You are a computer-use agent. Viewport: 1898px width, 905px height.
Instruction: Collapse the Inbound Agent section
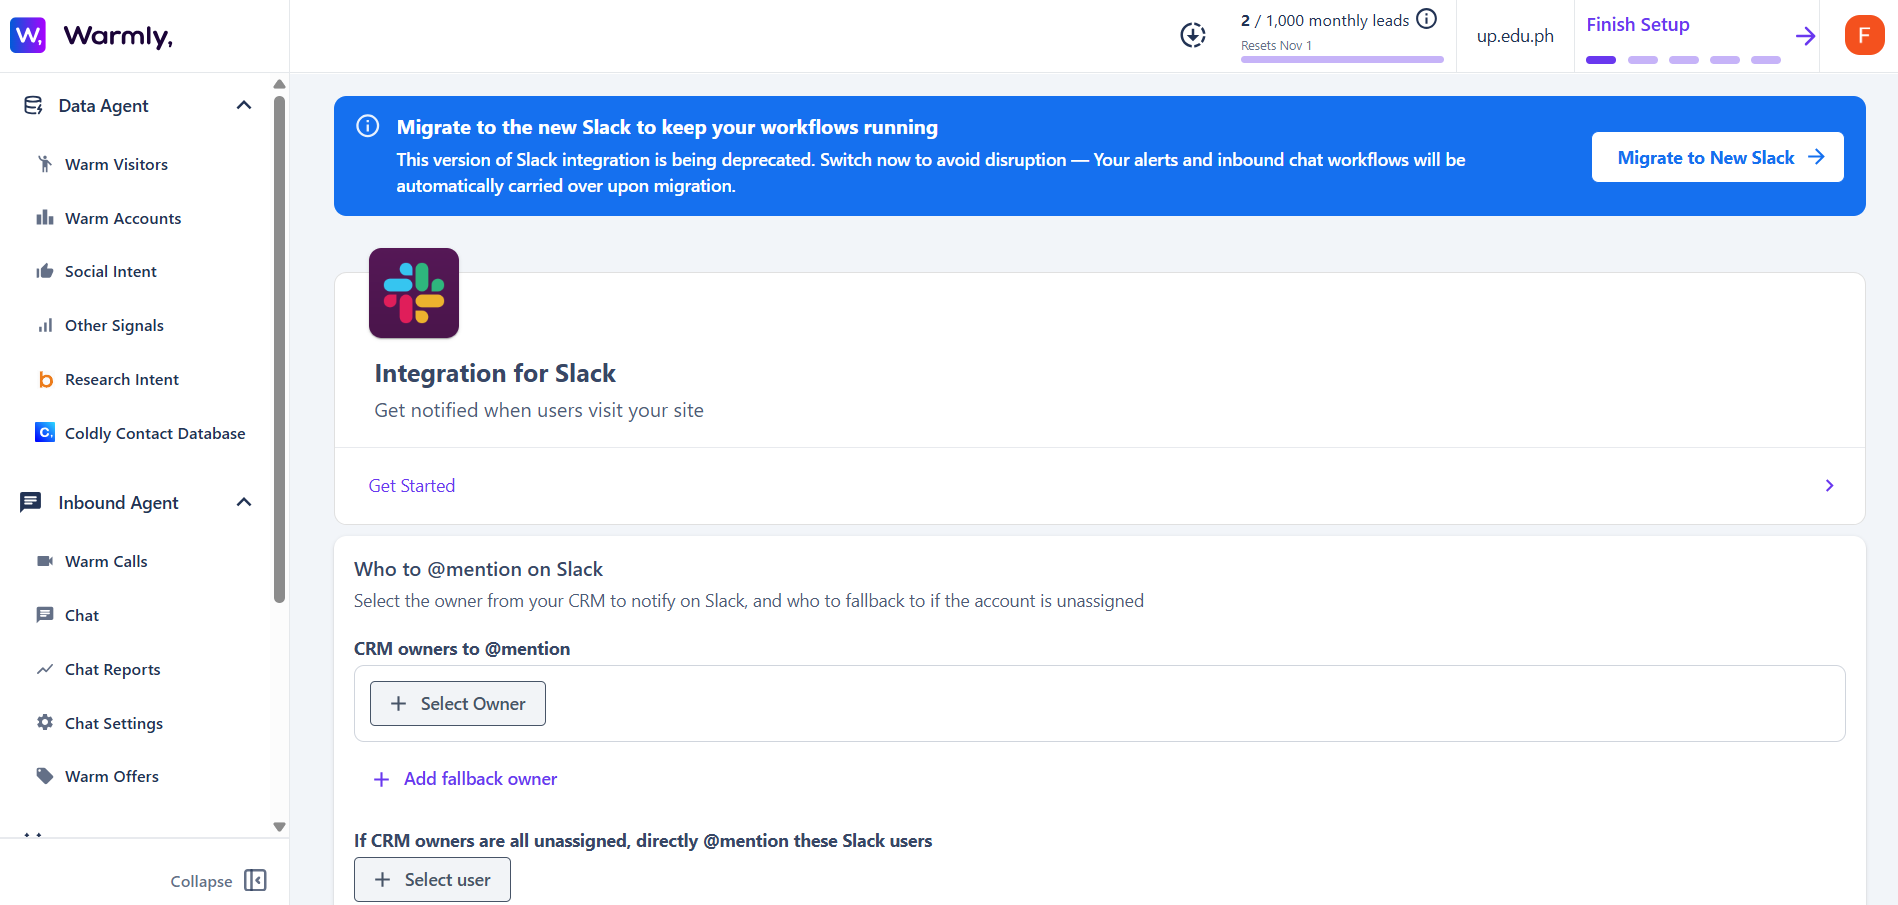pos(243,502)
